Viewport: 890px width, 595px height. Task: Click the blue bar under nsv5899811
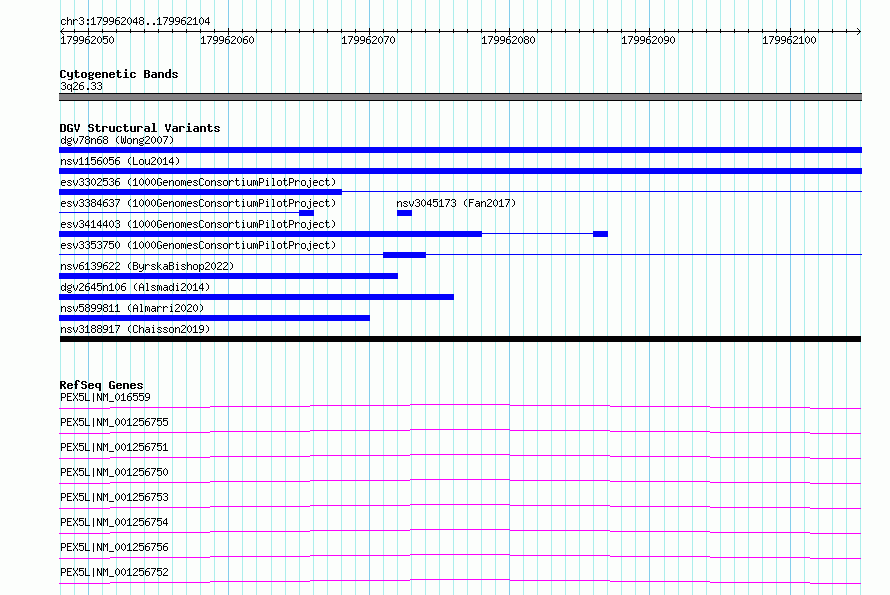215,318
